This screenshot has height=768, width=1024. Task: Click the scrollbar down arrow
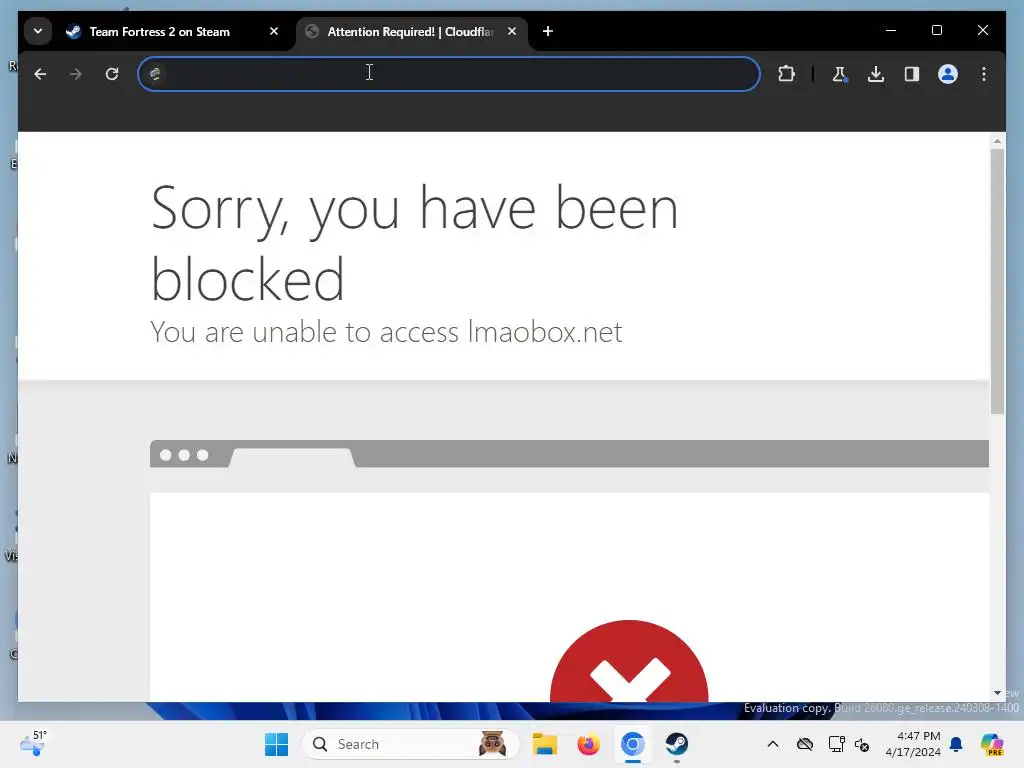point(997,693)
